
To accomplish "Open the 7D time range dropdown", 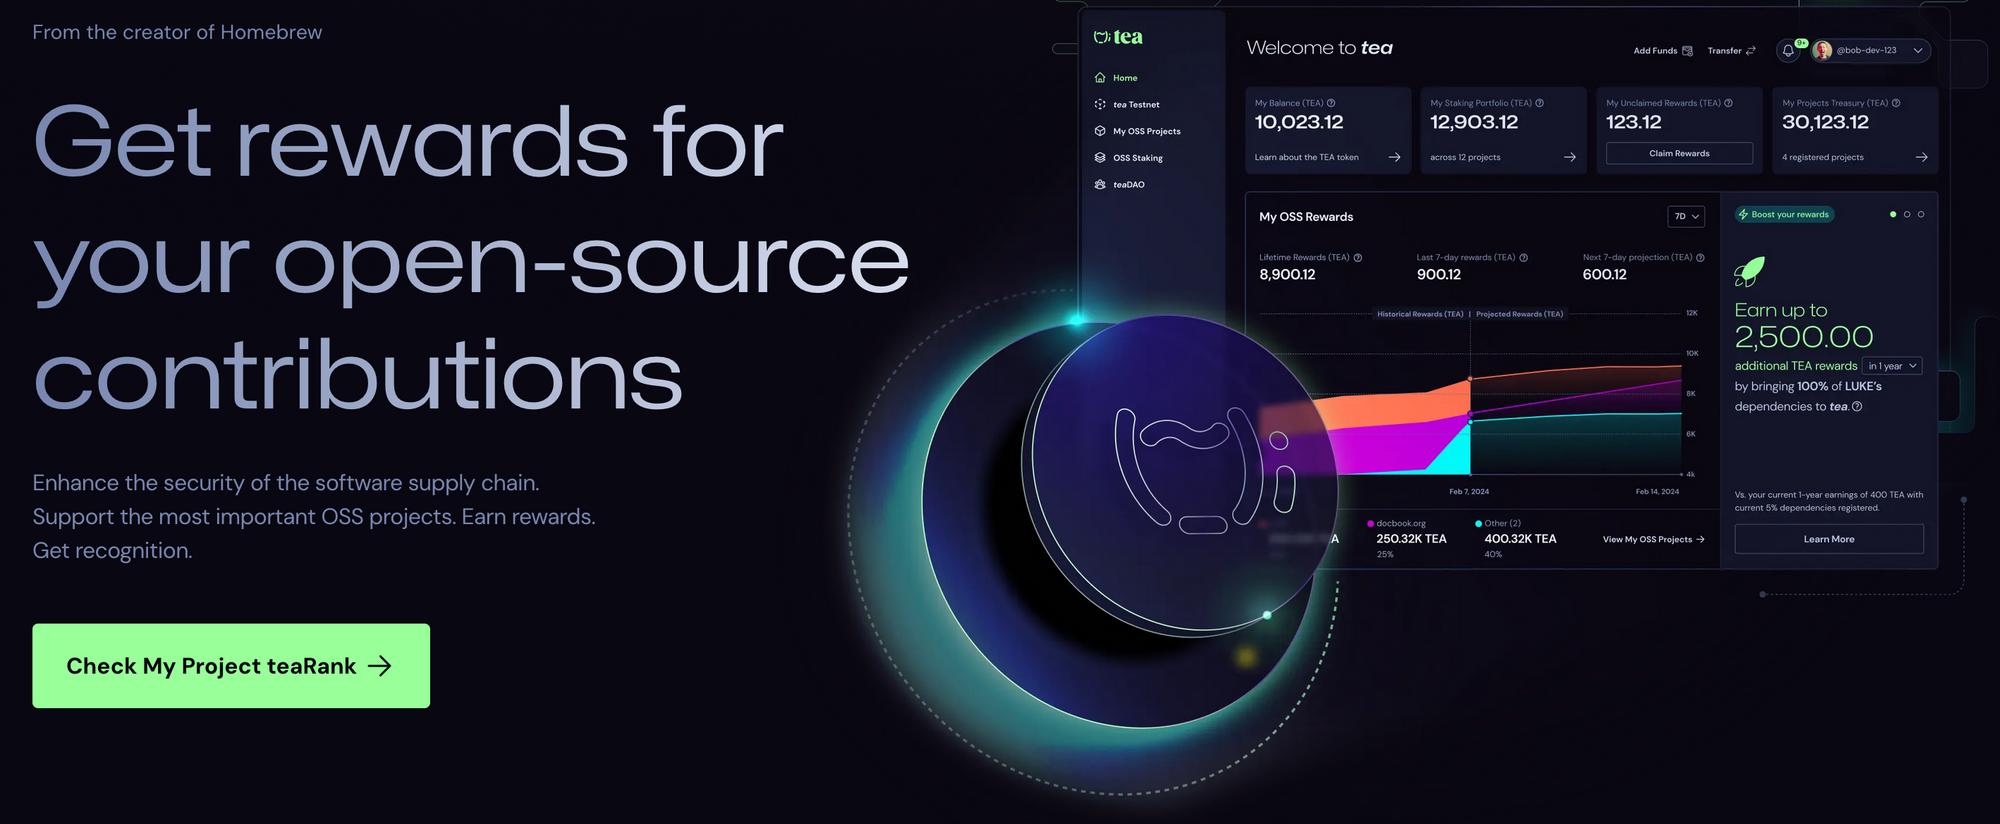I will (1686, 216).
